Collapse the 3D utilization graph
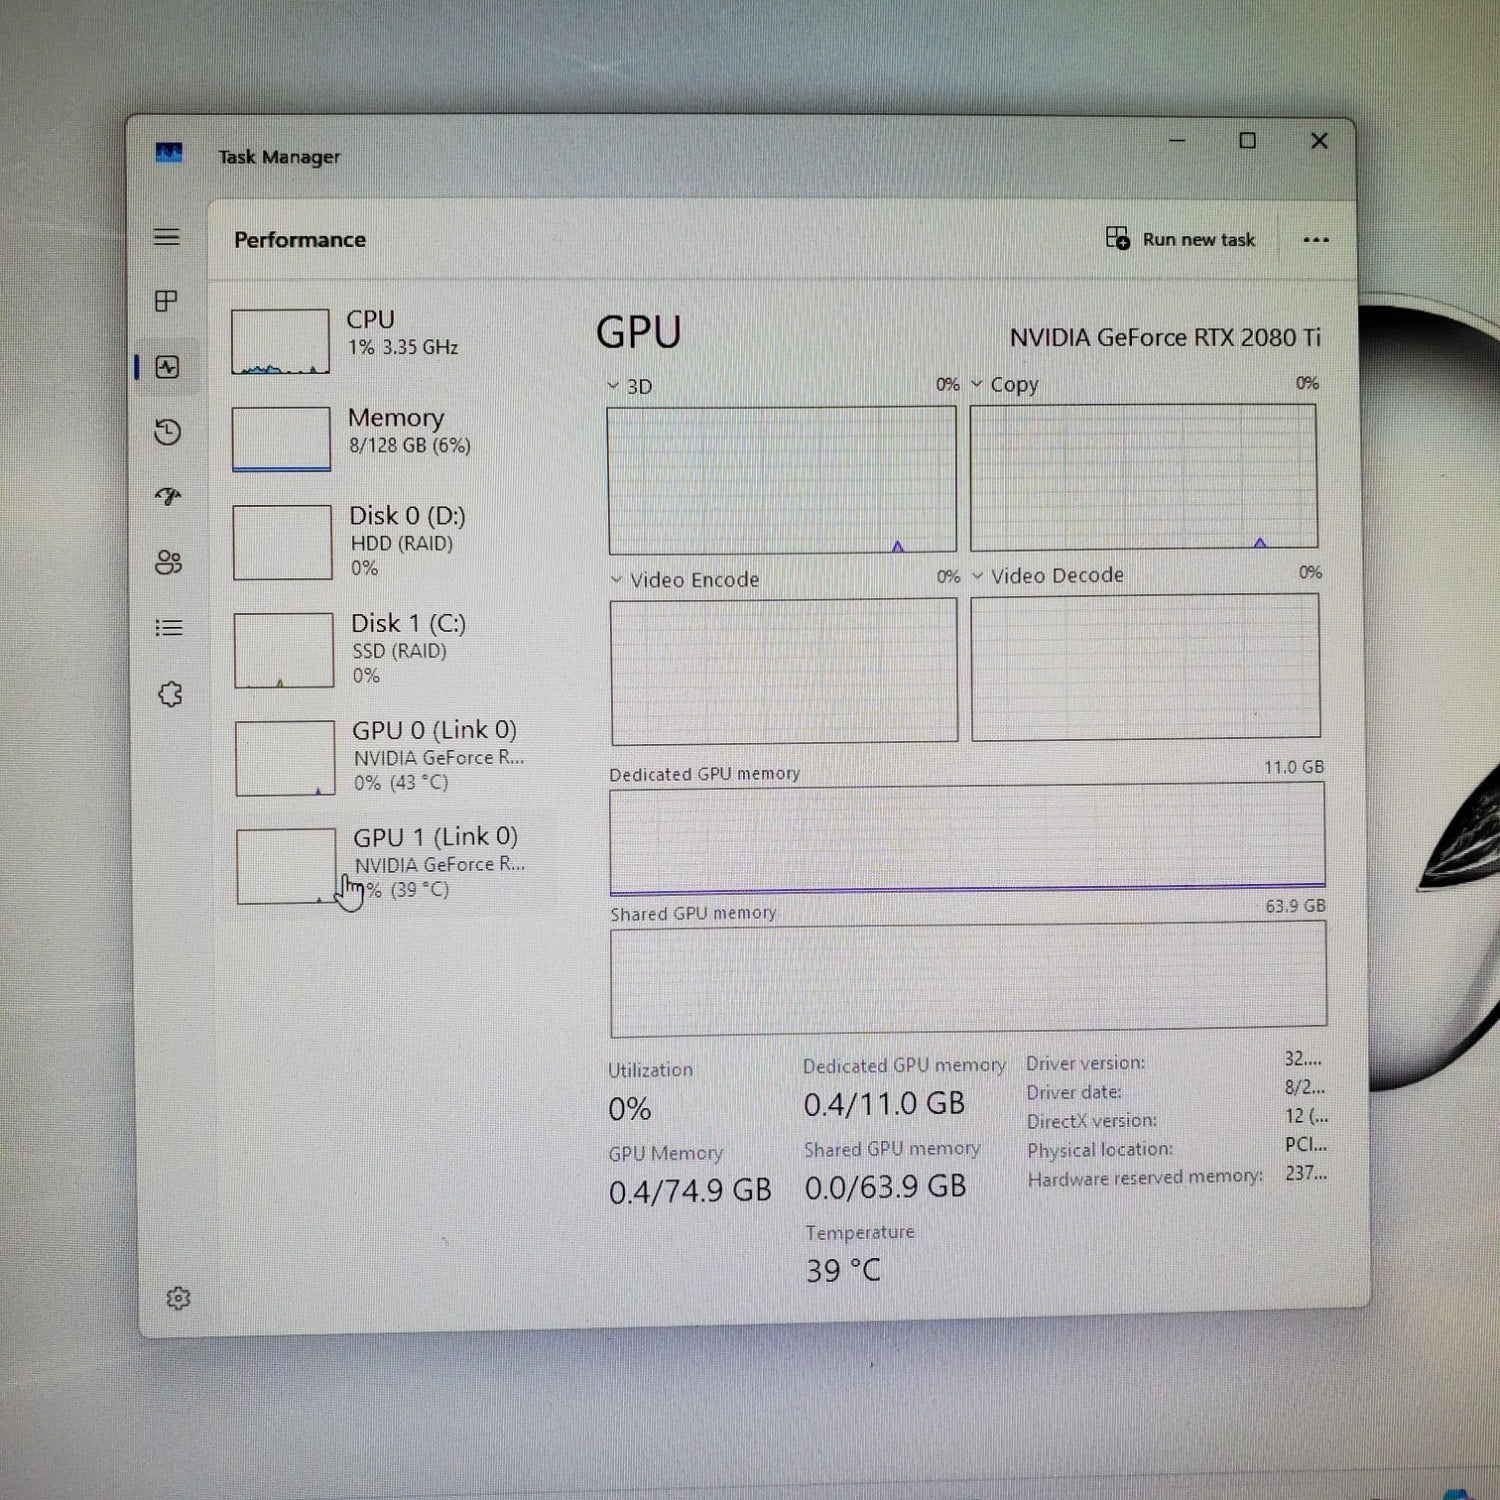Screen dimensions: 1500x1500 pyautogui.click(x=611, y=386)
